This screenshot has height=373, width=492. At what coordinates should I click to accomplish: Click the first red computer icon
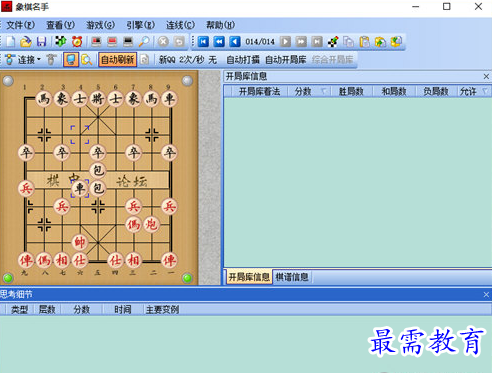click(x=96, y=42)
